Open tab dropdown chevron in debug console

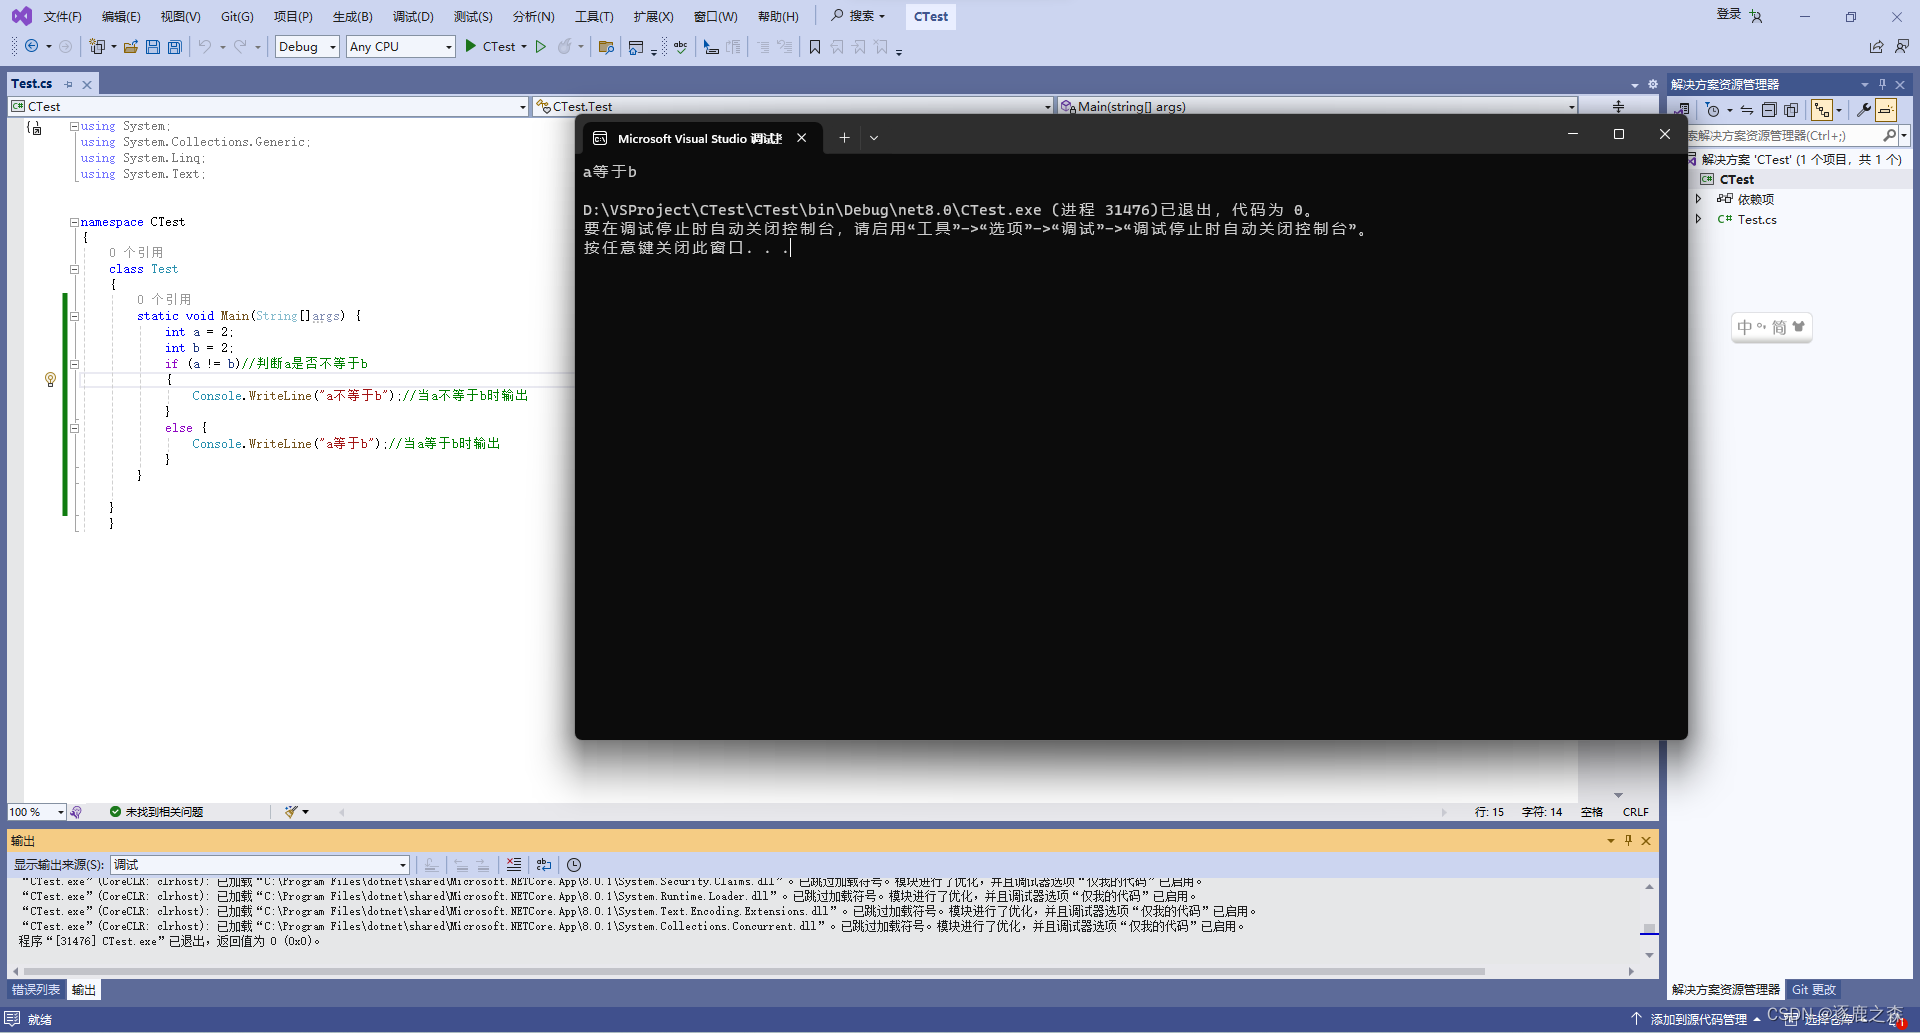click(874, 138)
